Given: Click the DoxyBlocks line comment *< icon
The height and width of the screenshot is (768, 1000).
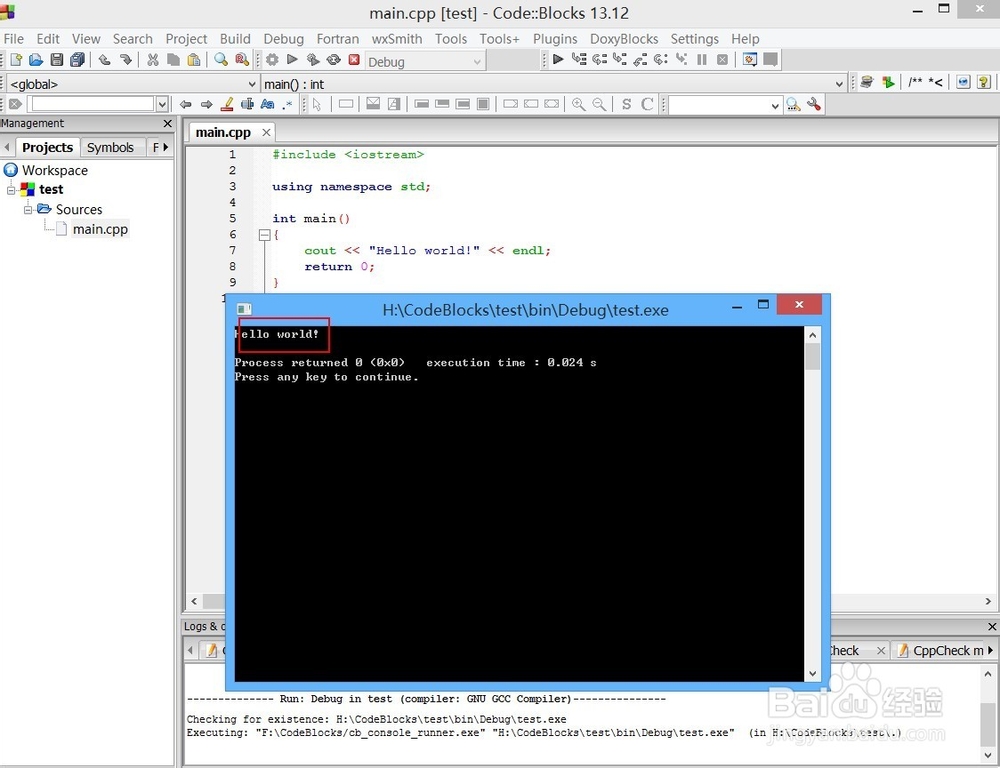Looking at the screenshot, I should (x=936, y=82).
